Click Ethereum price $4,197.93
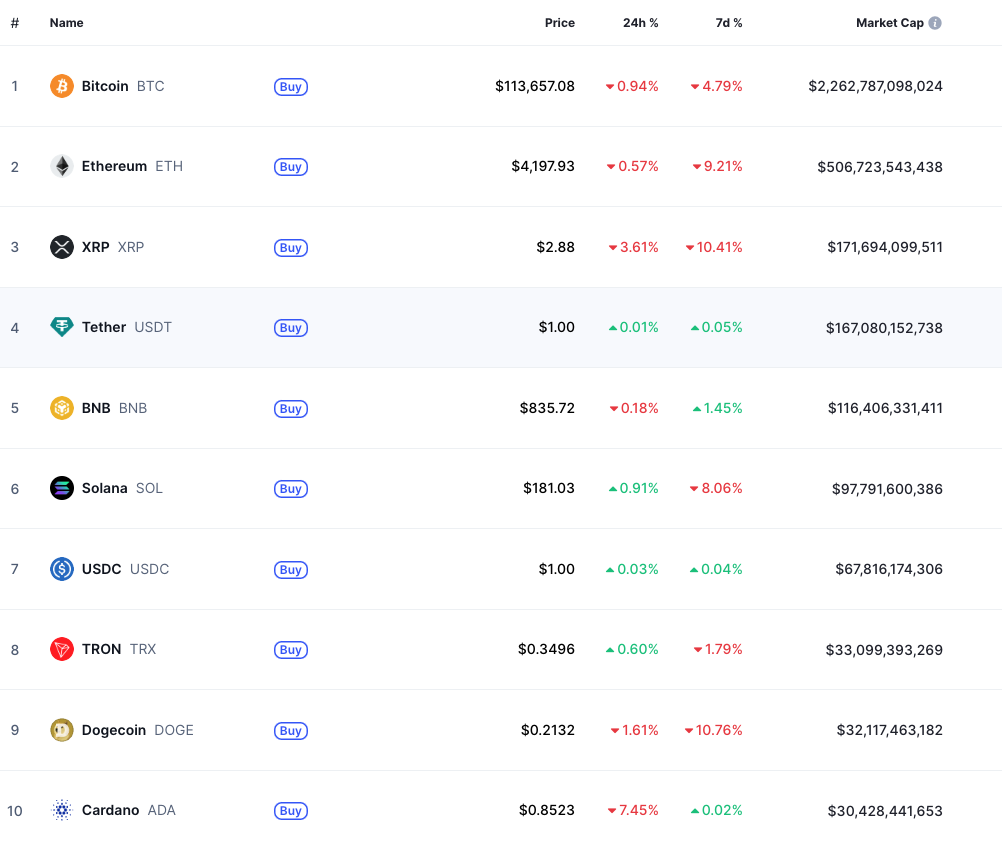 pos(543,167)
